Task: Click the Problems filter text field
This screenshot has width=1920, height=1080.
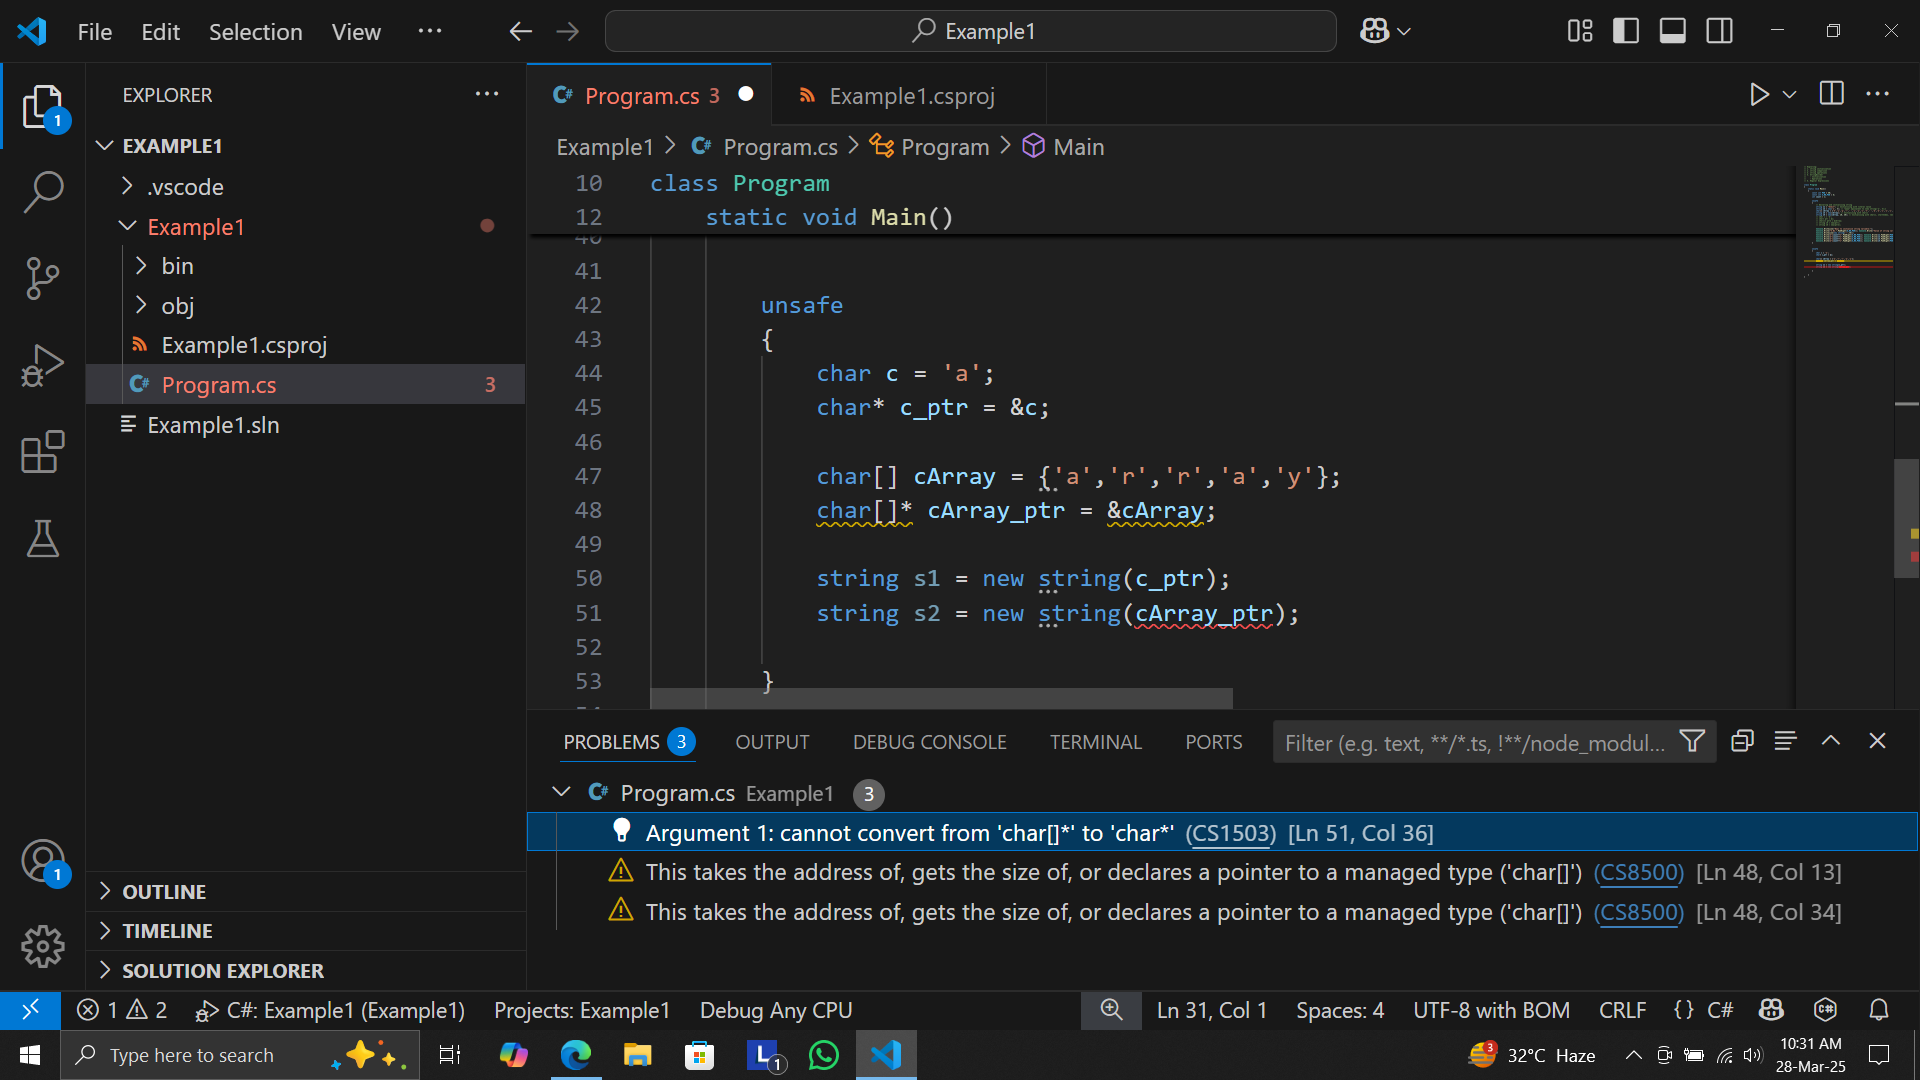Action: point(1474,742)
